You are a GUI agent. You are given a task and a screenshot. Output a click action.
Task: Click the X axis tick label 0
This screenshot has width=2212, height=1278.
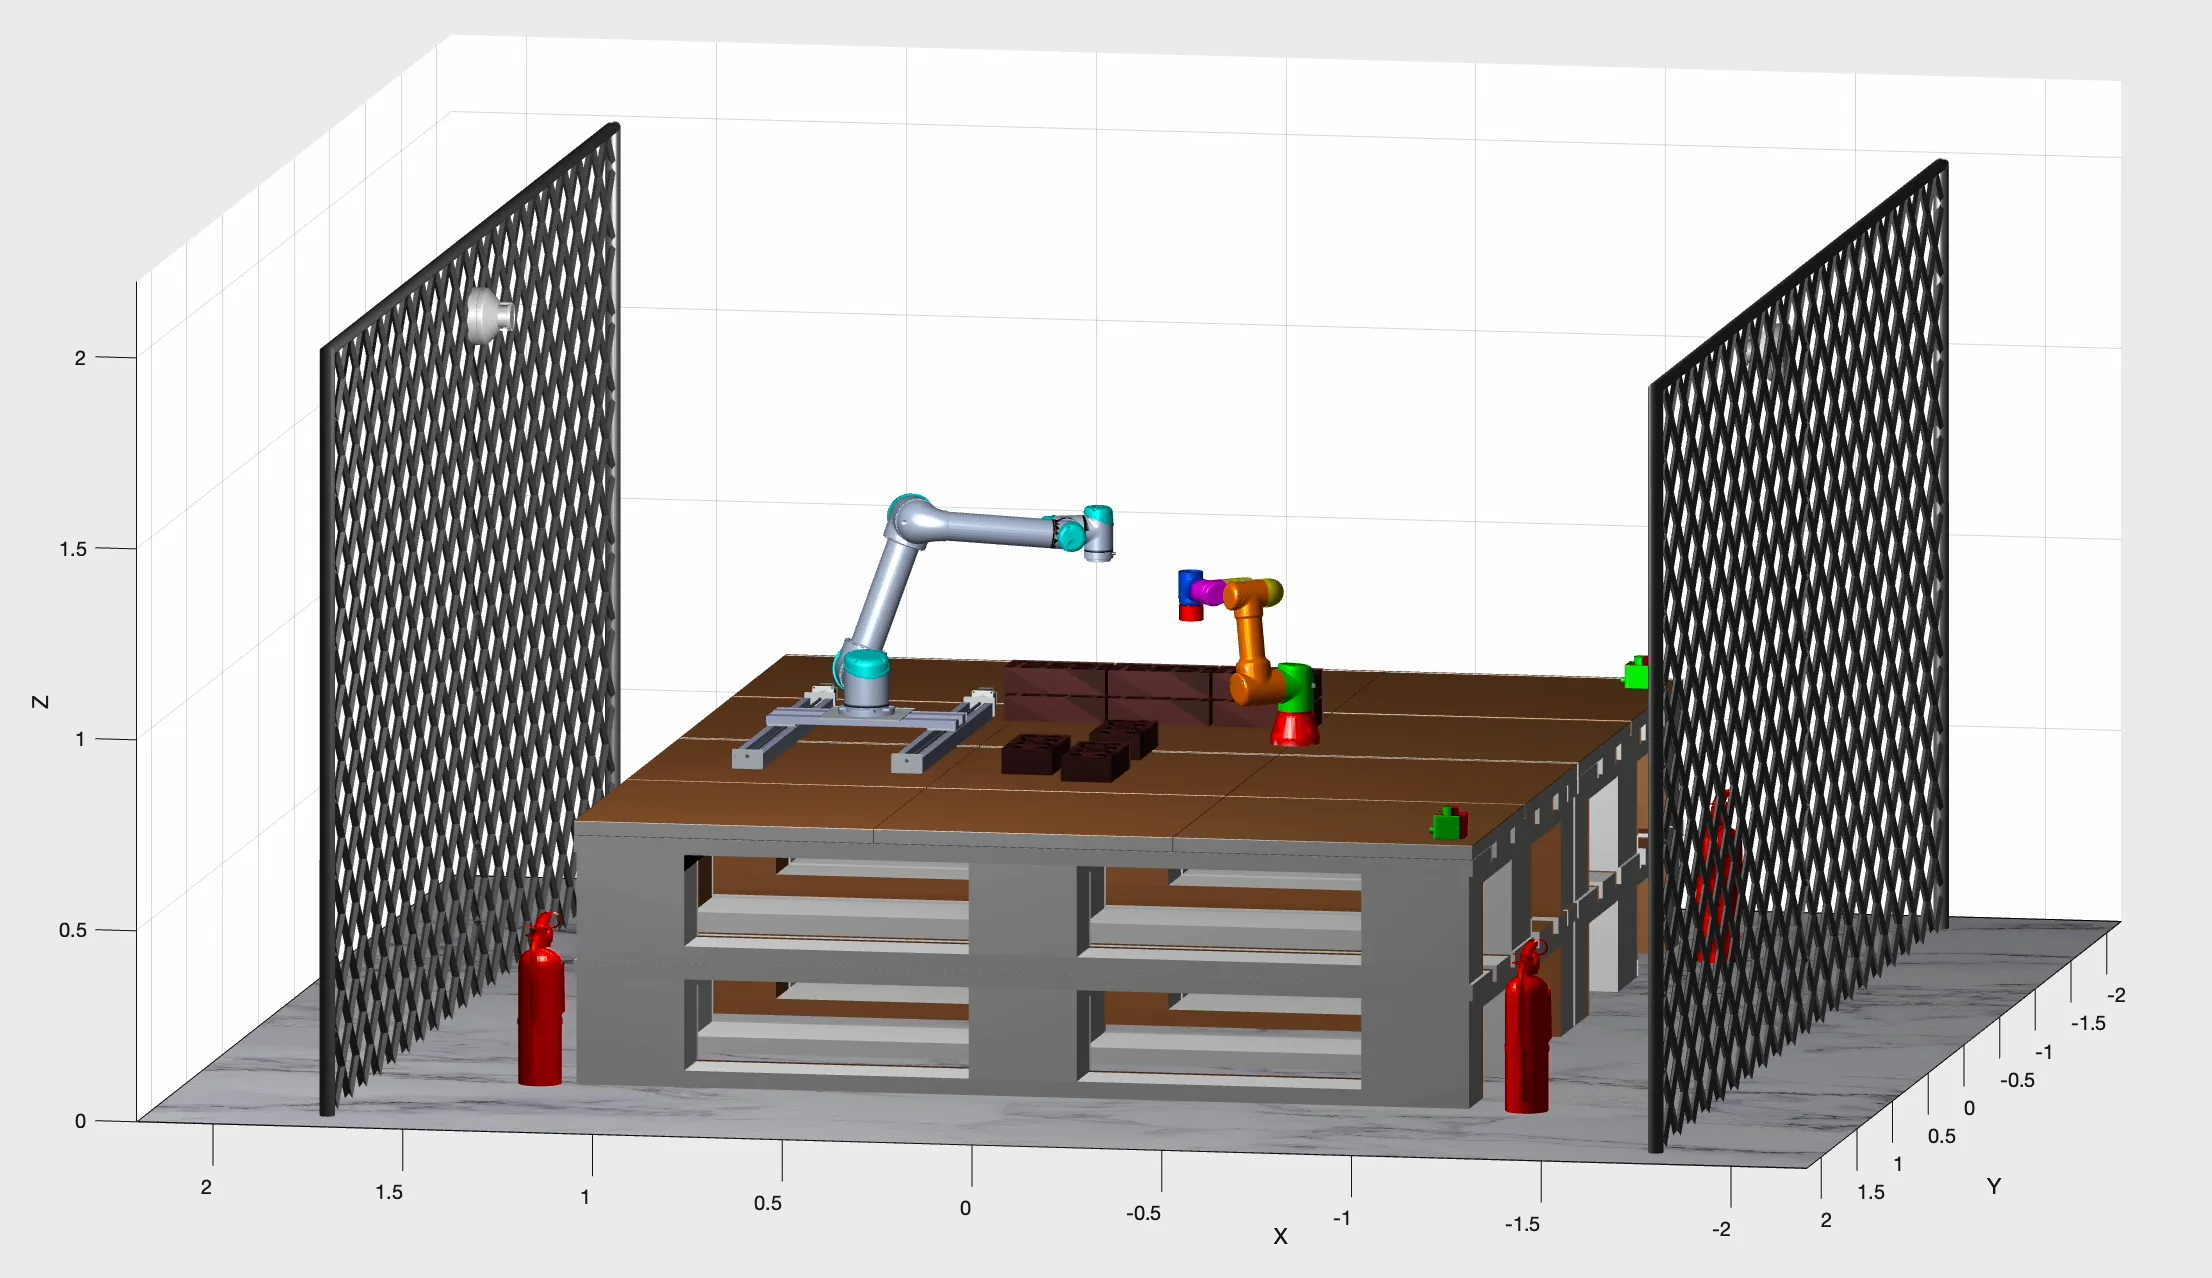[965, 1208]
